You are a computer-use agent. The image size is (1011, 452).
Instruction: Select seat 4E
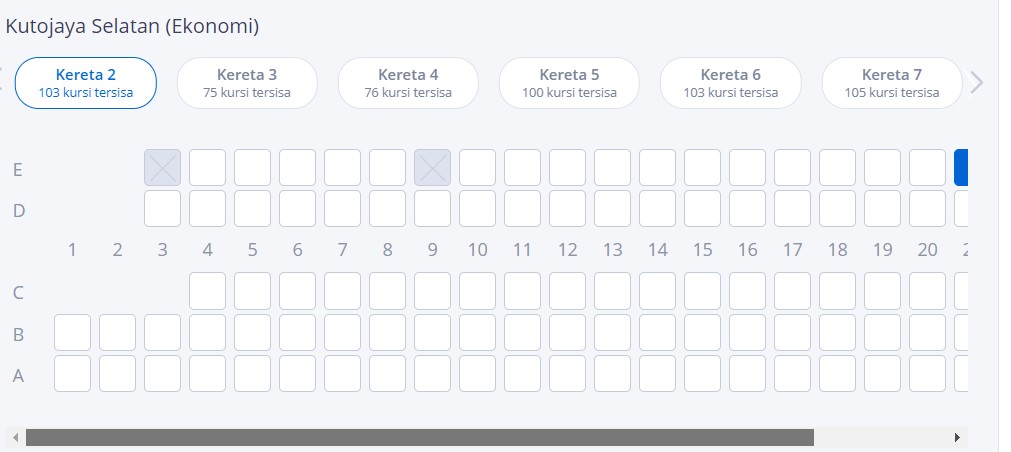tap(207, 168)
